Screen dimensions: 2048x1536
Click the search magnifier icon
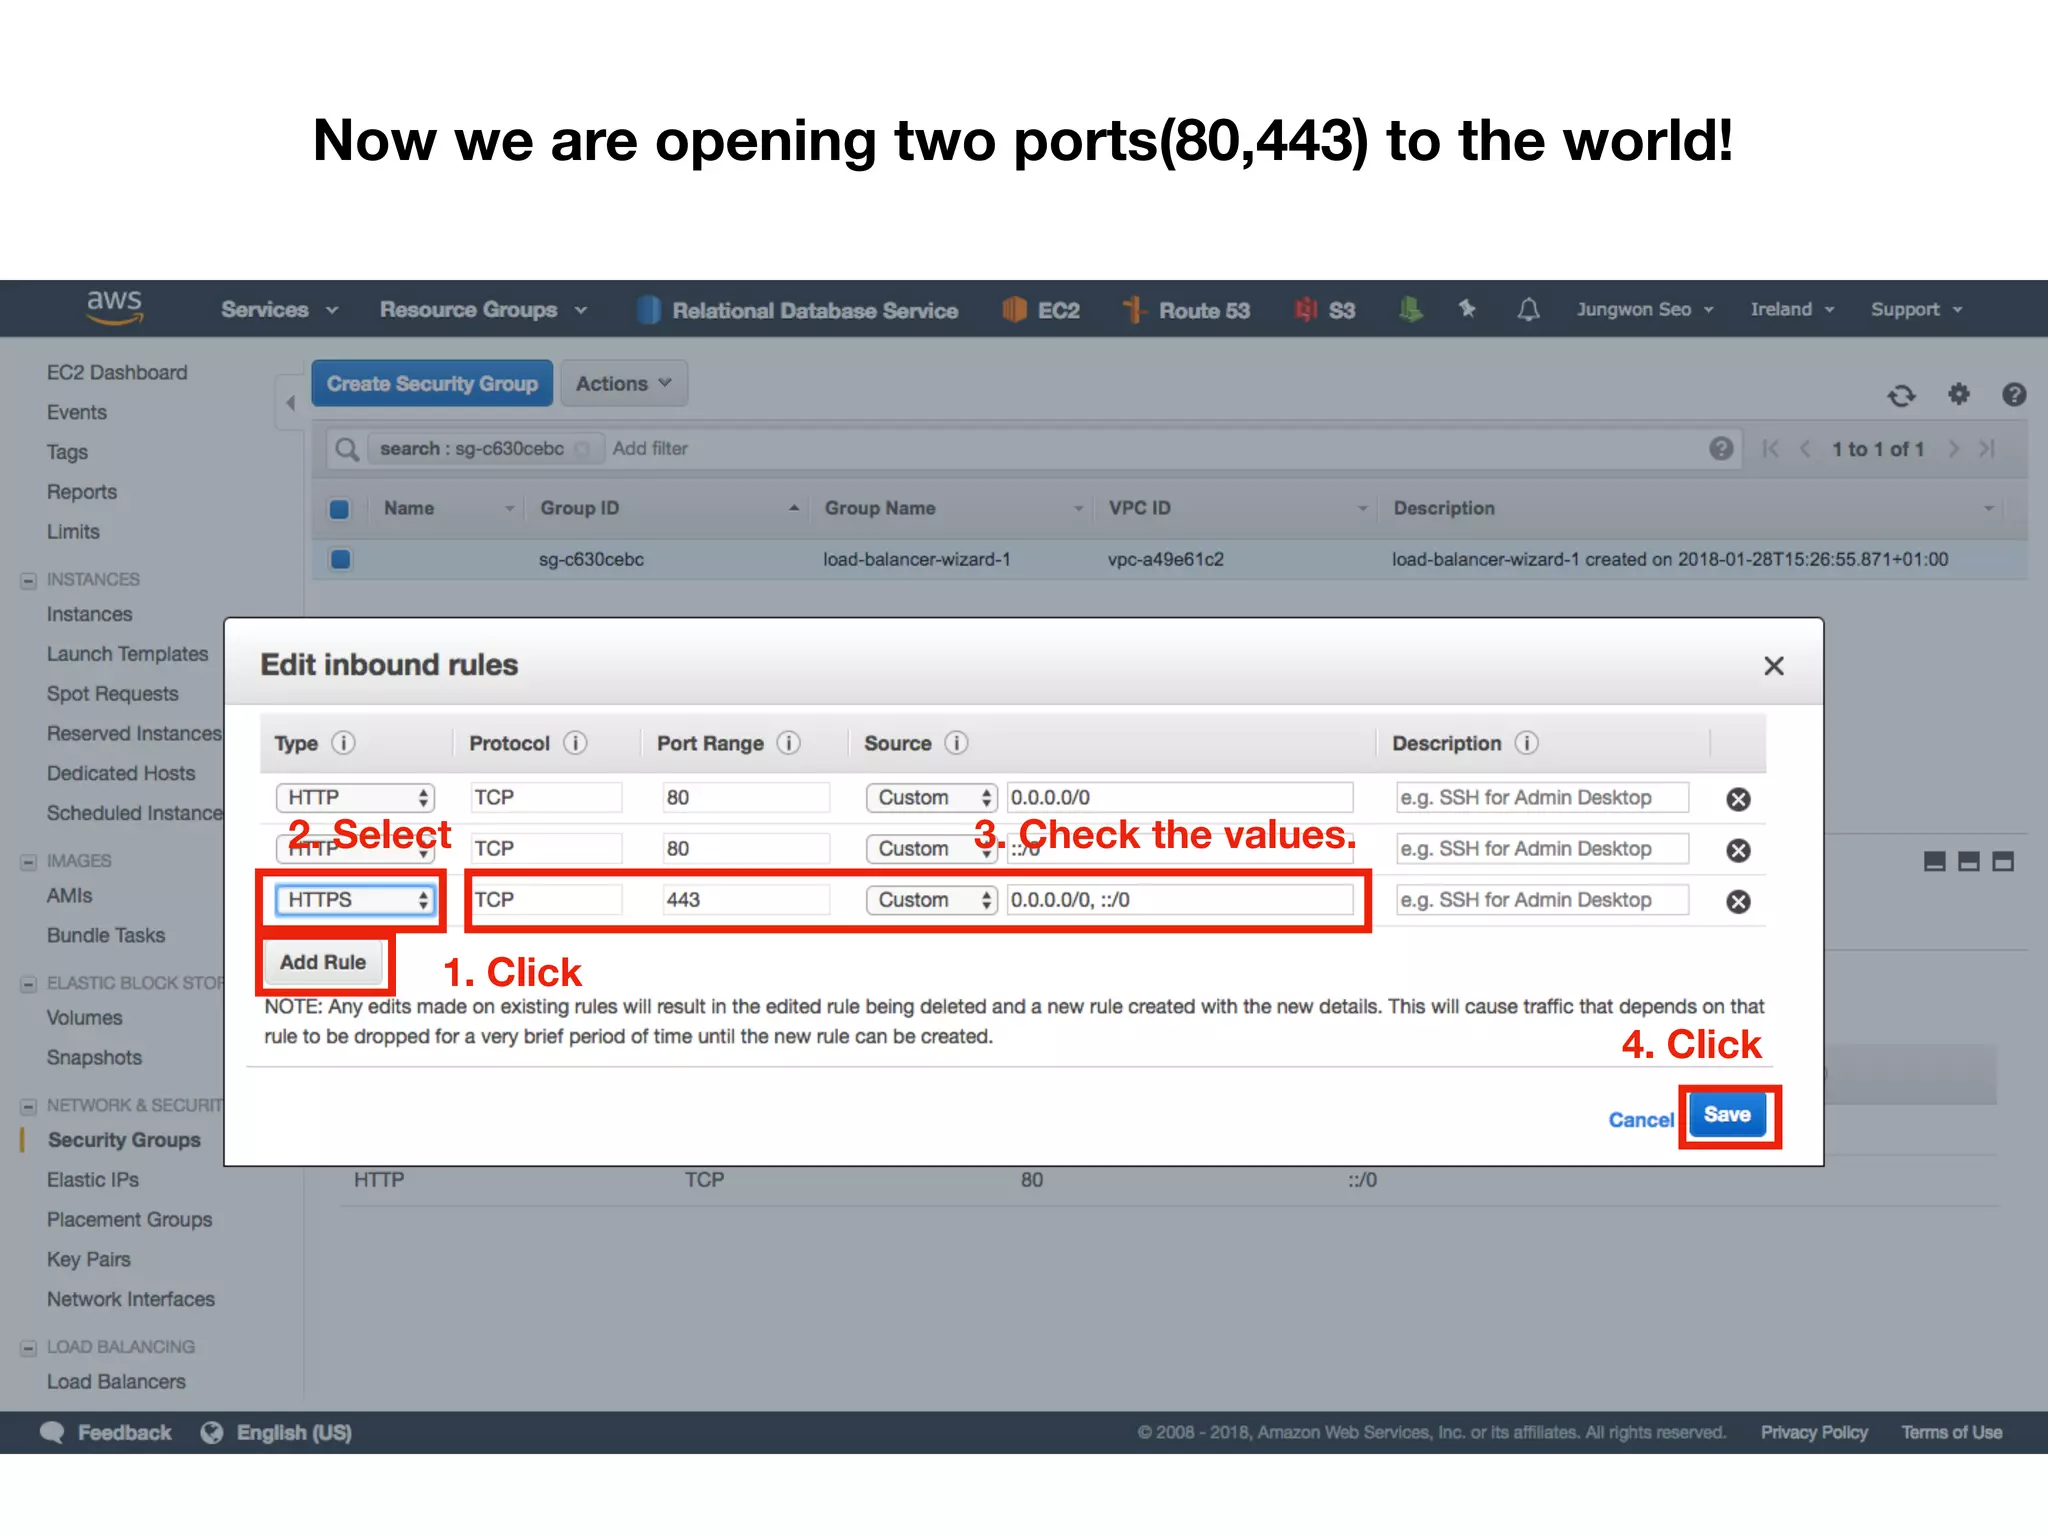coord(346,449)
